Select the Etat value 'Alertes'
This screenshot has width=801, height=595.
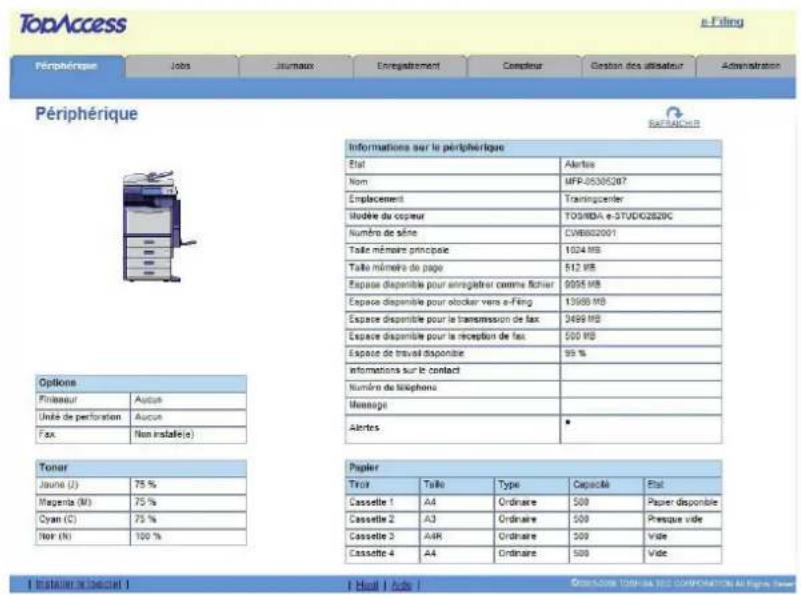579,164
